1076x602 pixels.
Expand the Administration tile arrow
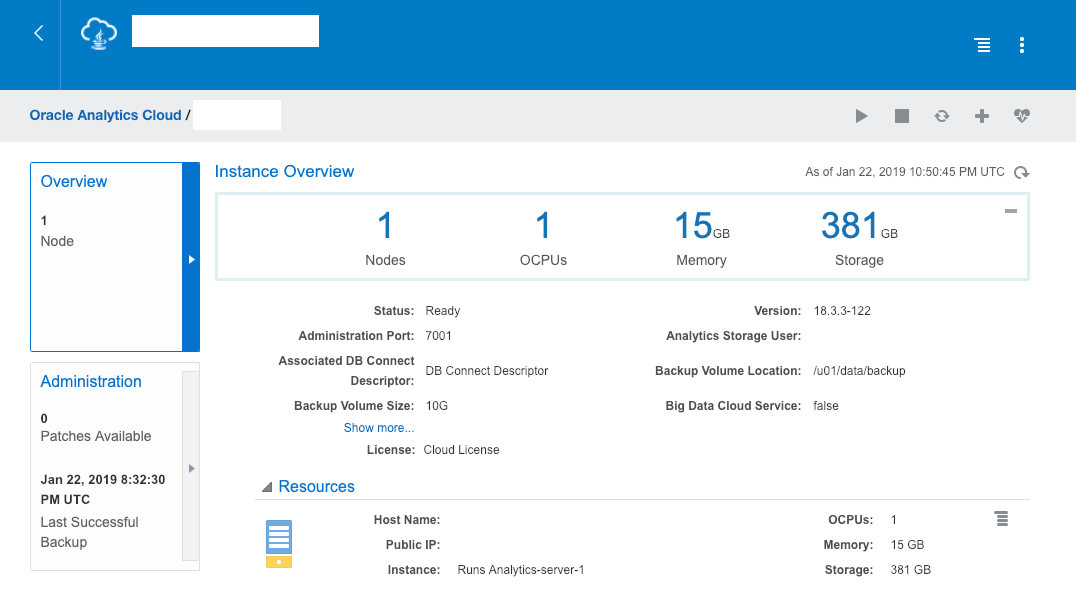[x=191, y=468]
